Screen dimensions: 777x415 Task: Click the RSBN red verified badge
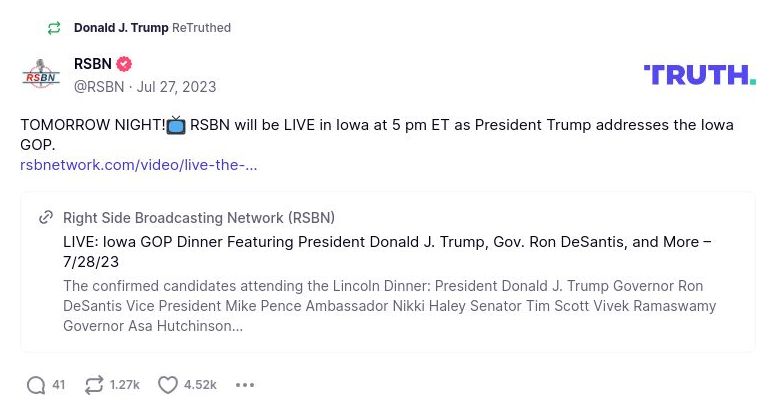pyautogui.click(x=125, y=65)
